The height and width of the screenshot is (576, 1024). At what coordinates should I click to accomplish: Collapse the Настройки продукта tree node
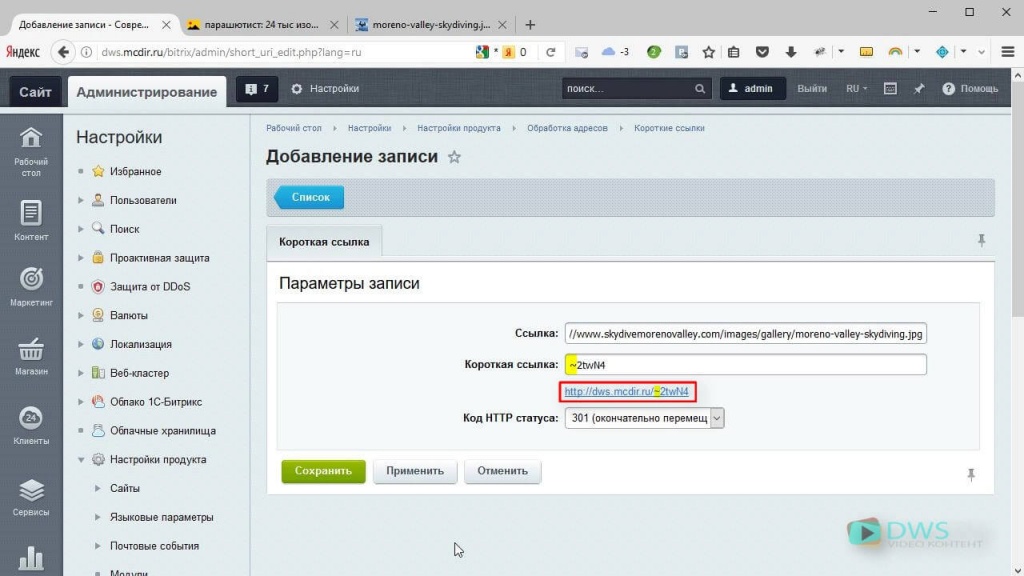[81, 460]
